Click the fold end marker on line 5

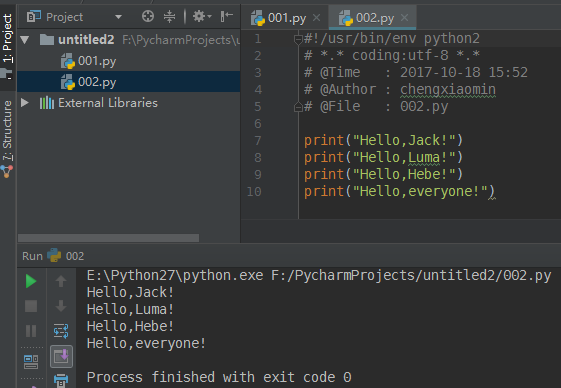298,107
